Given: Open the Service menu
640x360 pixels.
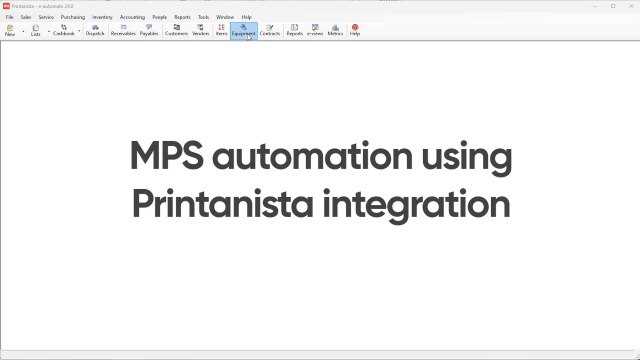Looking at the screenshot, I should (x=46, y=17).
